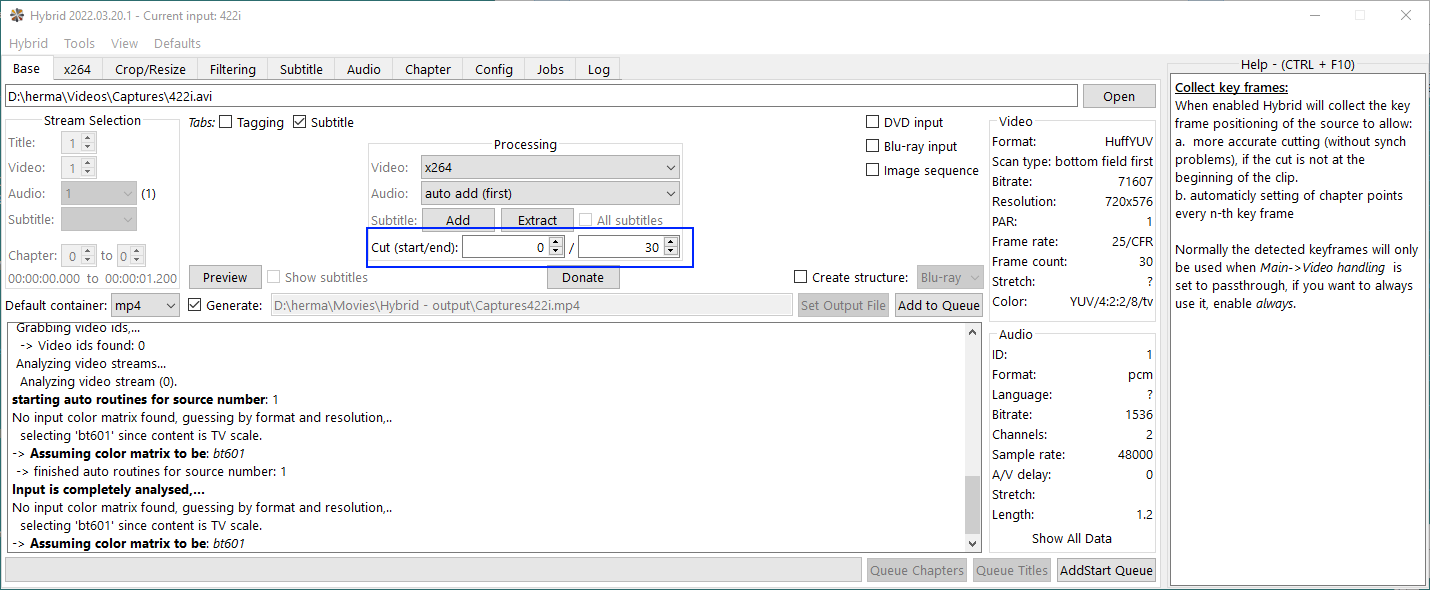Switch to the Config tab

pyautogui.click(x=494, y=69)
